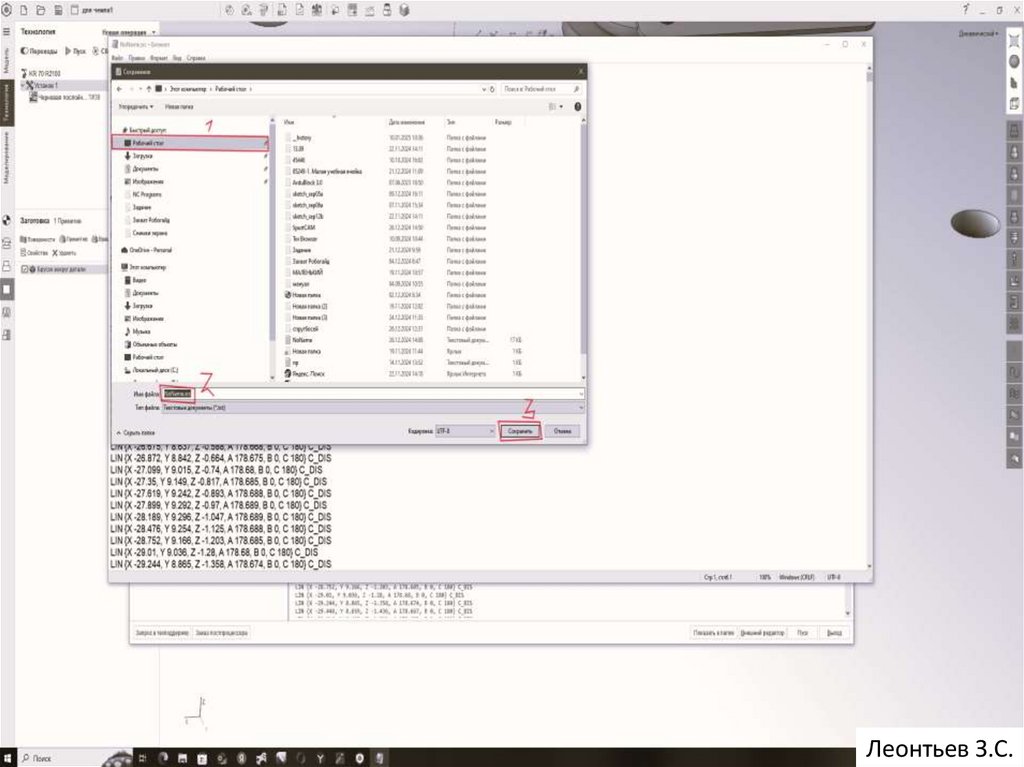Click Внешний редактор button in postprocessor window

pos(762,633)
